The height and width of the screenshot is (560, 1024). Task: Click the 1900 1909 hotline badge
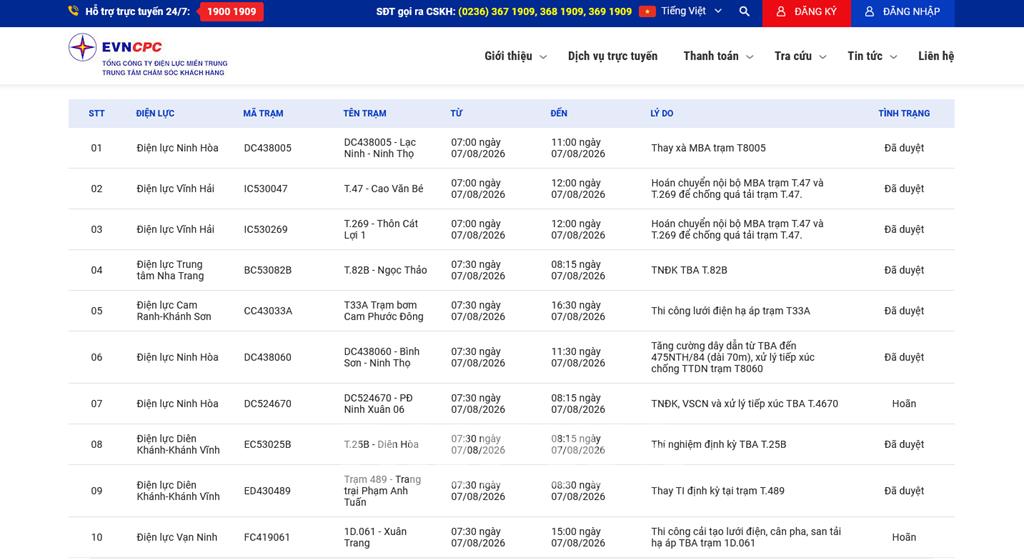click(x=231, y=12)
